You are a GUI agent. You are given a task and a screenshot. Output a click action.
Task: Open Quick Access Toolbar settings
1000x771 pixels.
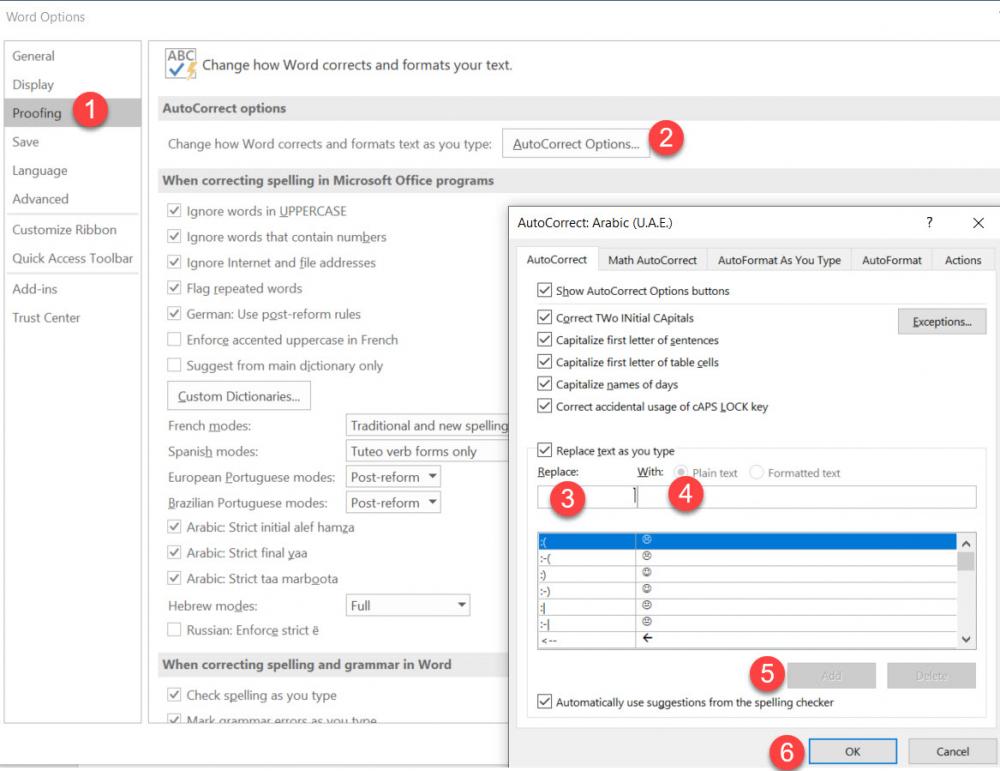[73, 258]
